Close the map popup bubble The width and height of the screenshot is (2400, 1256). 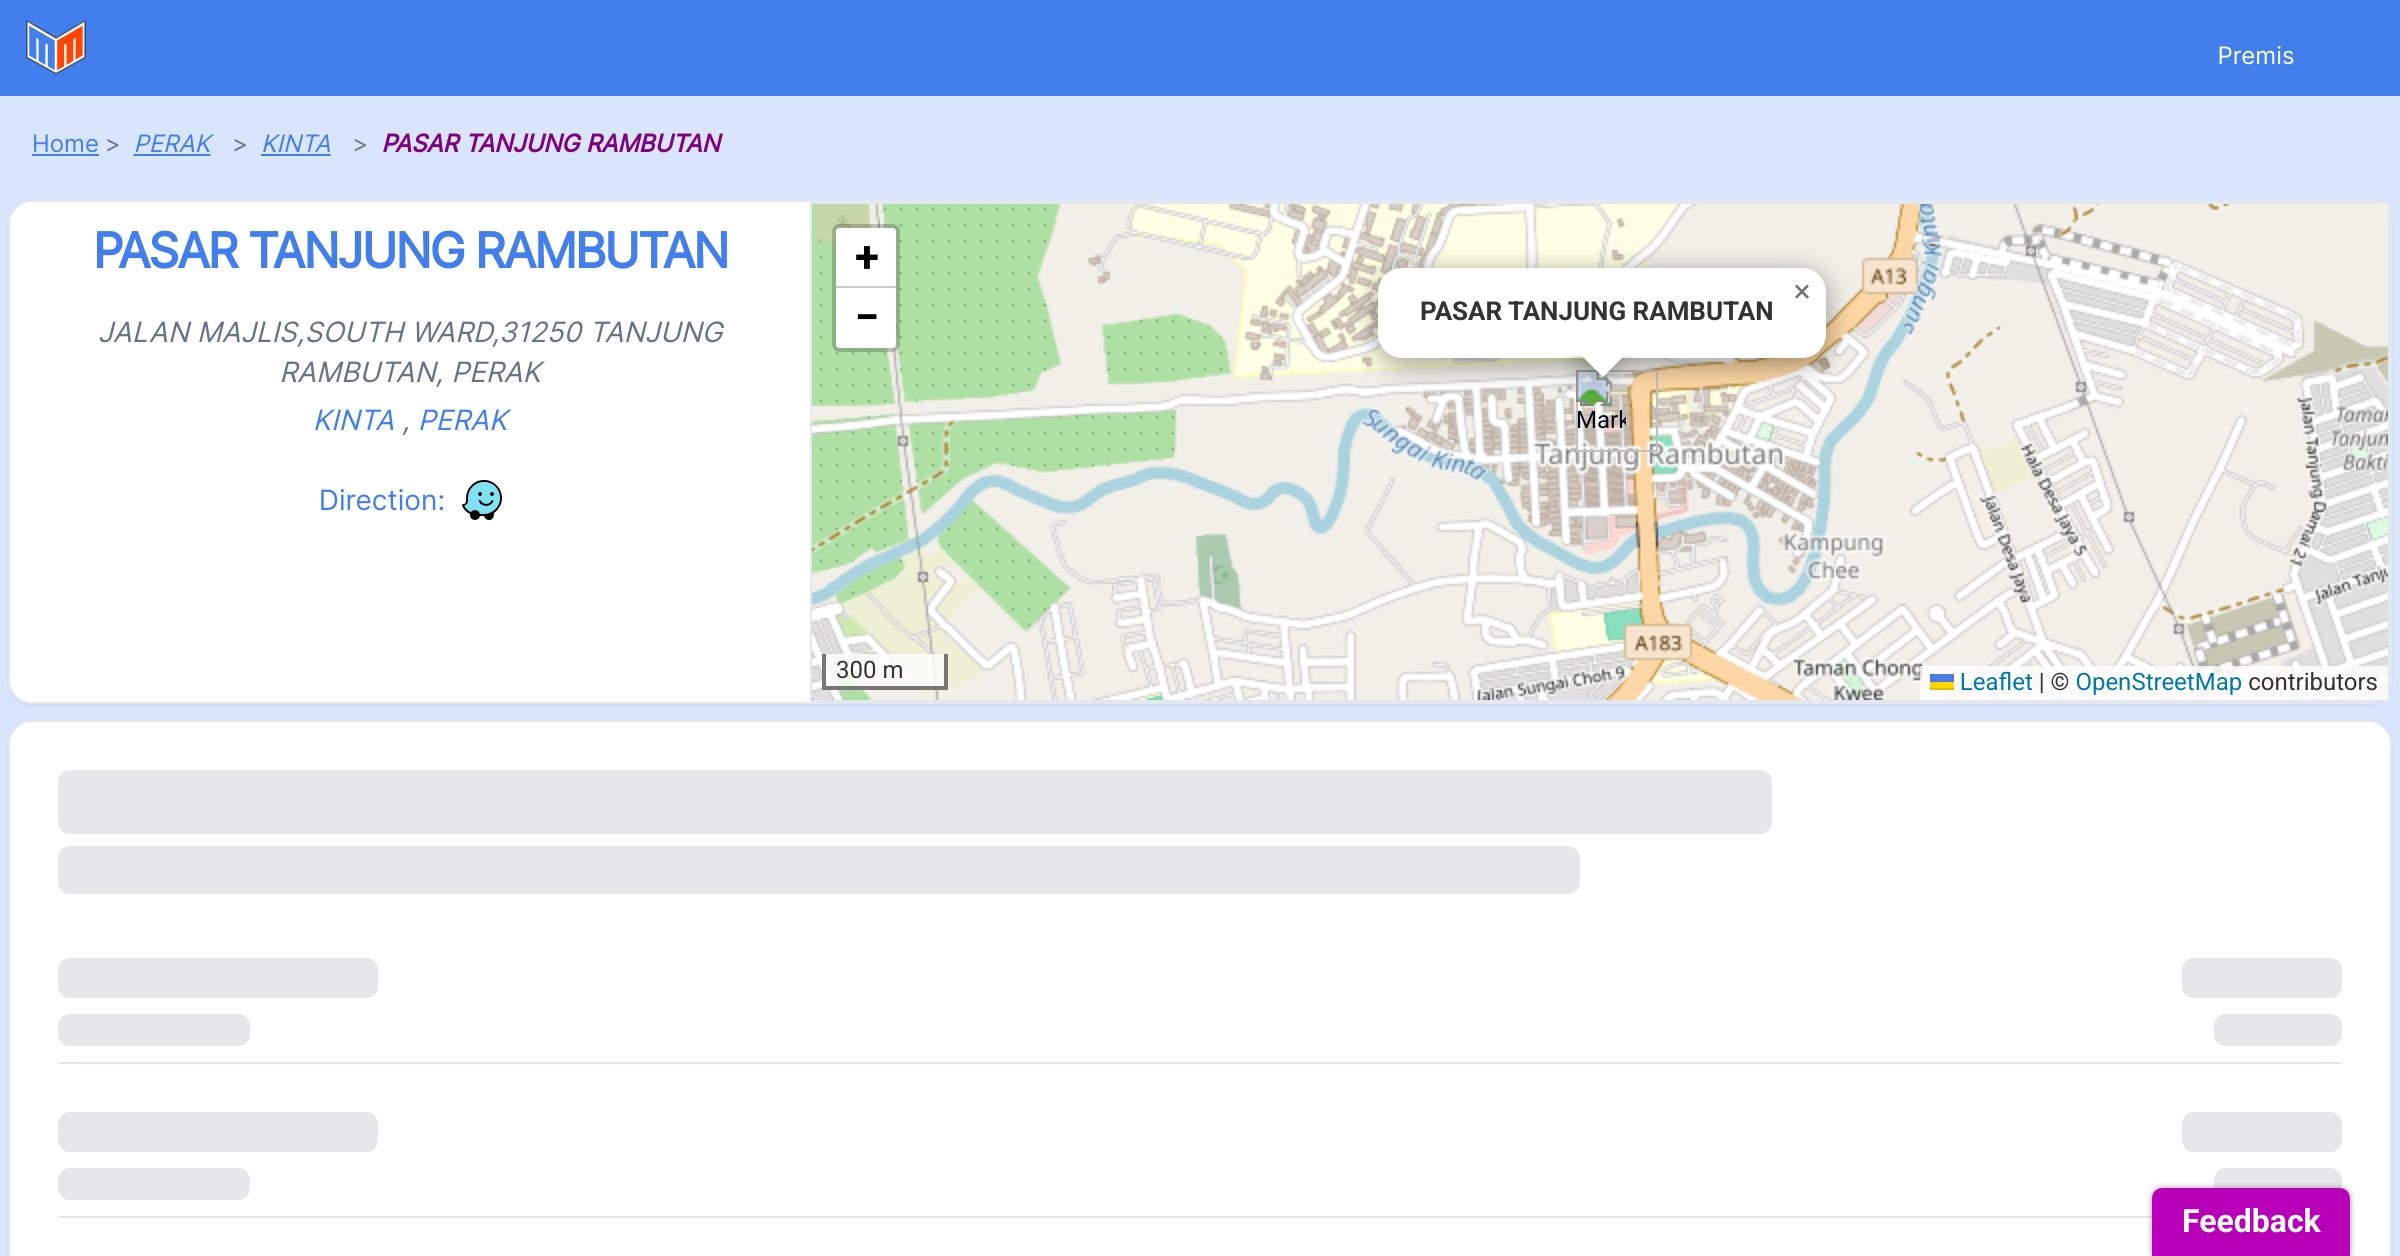point(1801,292)
